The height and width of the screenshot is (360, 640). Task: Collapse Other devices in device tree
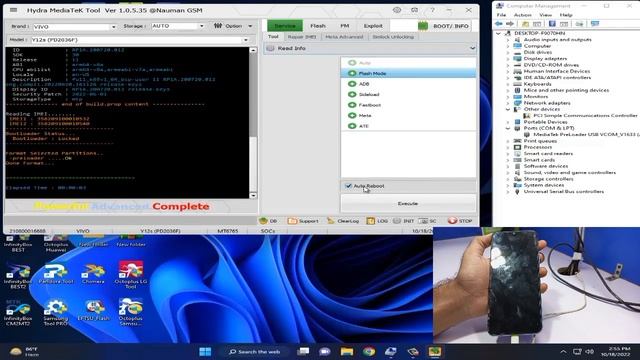(508, 109)
